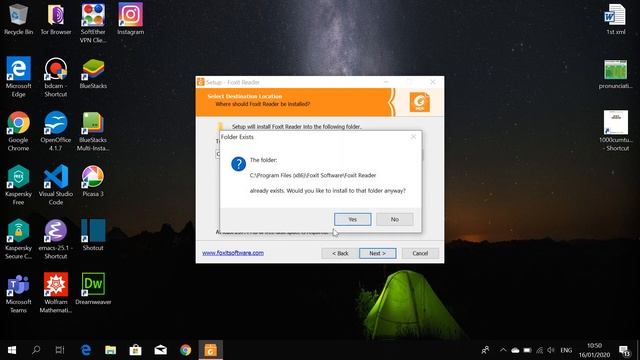Open clock showing 10:50
The height and width of the screenshot is (360, 640).
594,350
